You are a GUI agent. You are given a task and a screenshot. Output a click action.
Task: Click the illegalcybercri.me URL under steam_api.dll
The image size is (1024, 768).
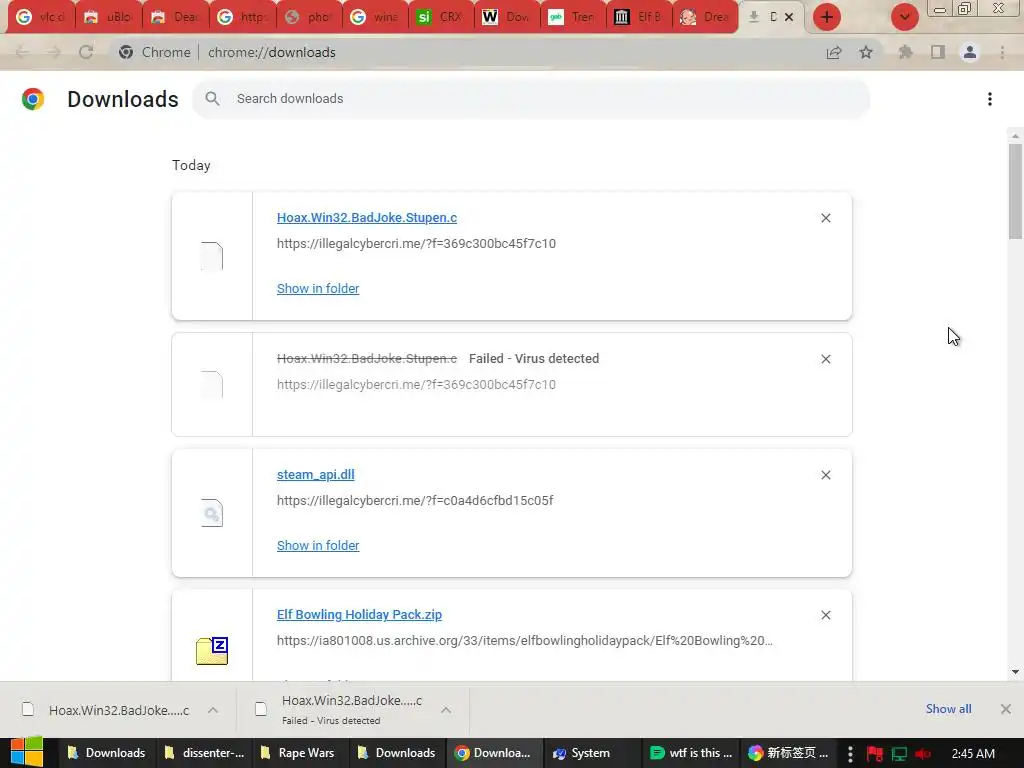[415, 500]
